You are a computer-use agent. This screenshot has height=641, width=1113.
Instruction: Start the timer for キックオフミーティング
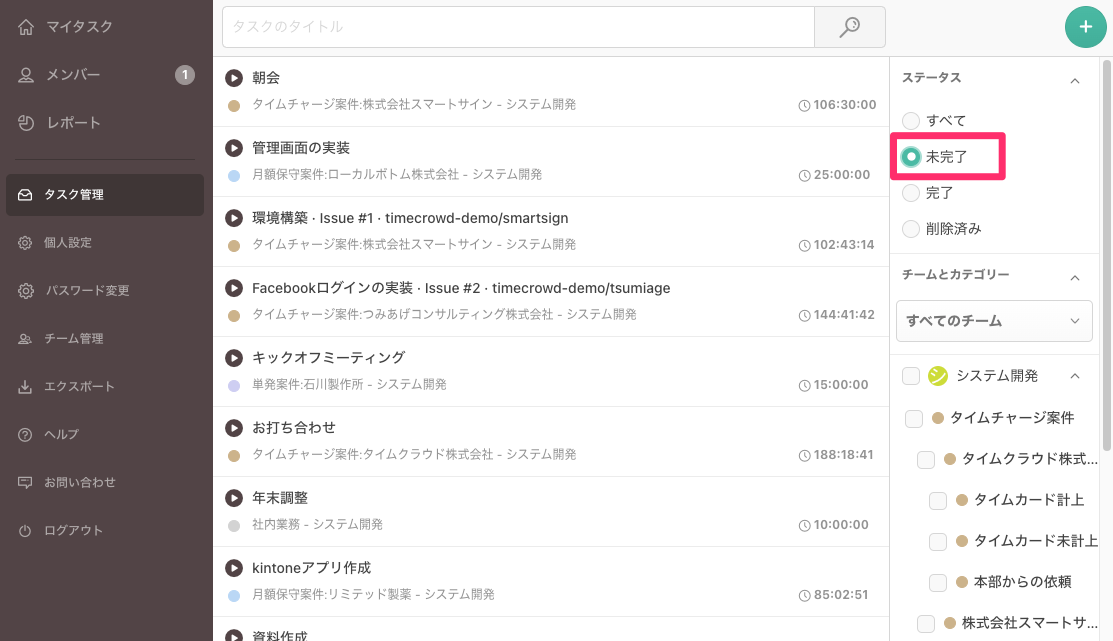pyautogui.click(x=234, y=358)
